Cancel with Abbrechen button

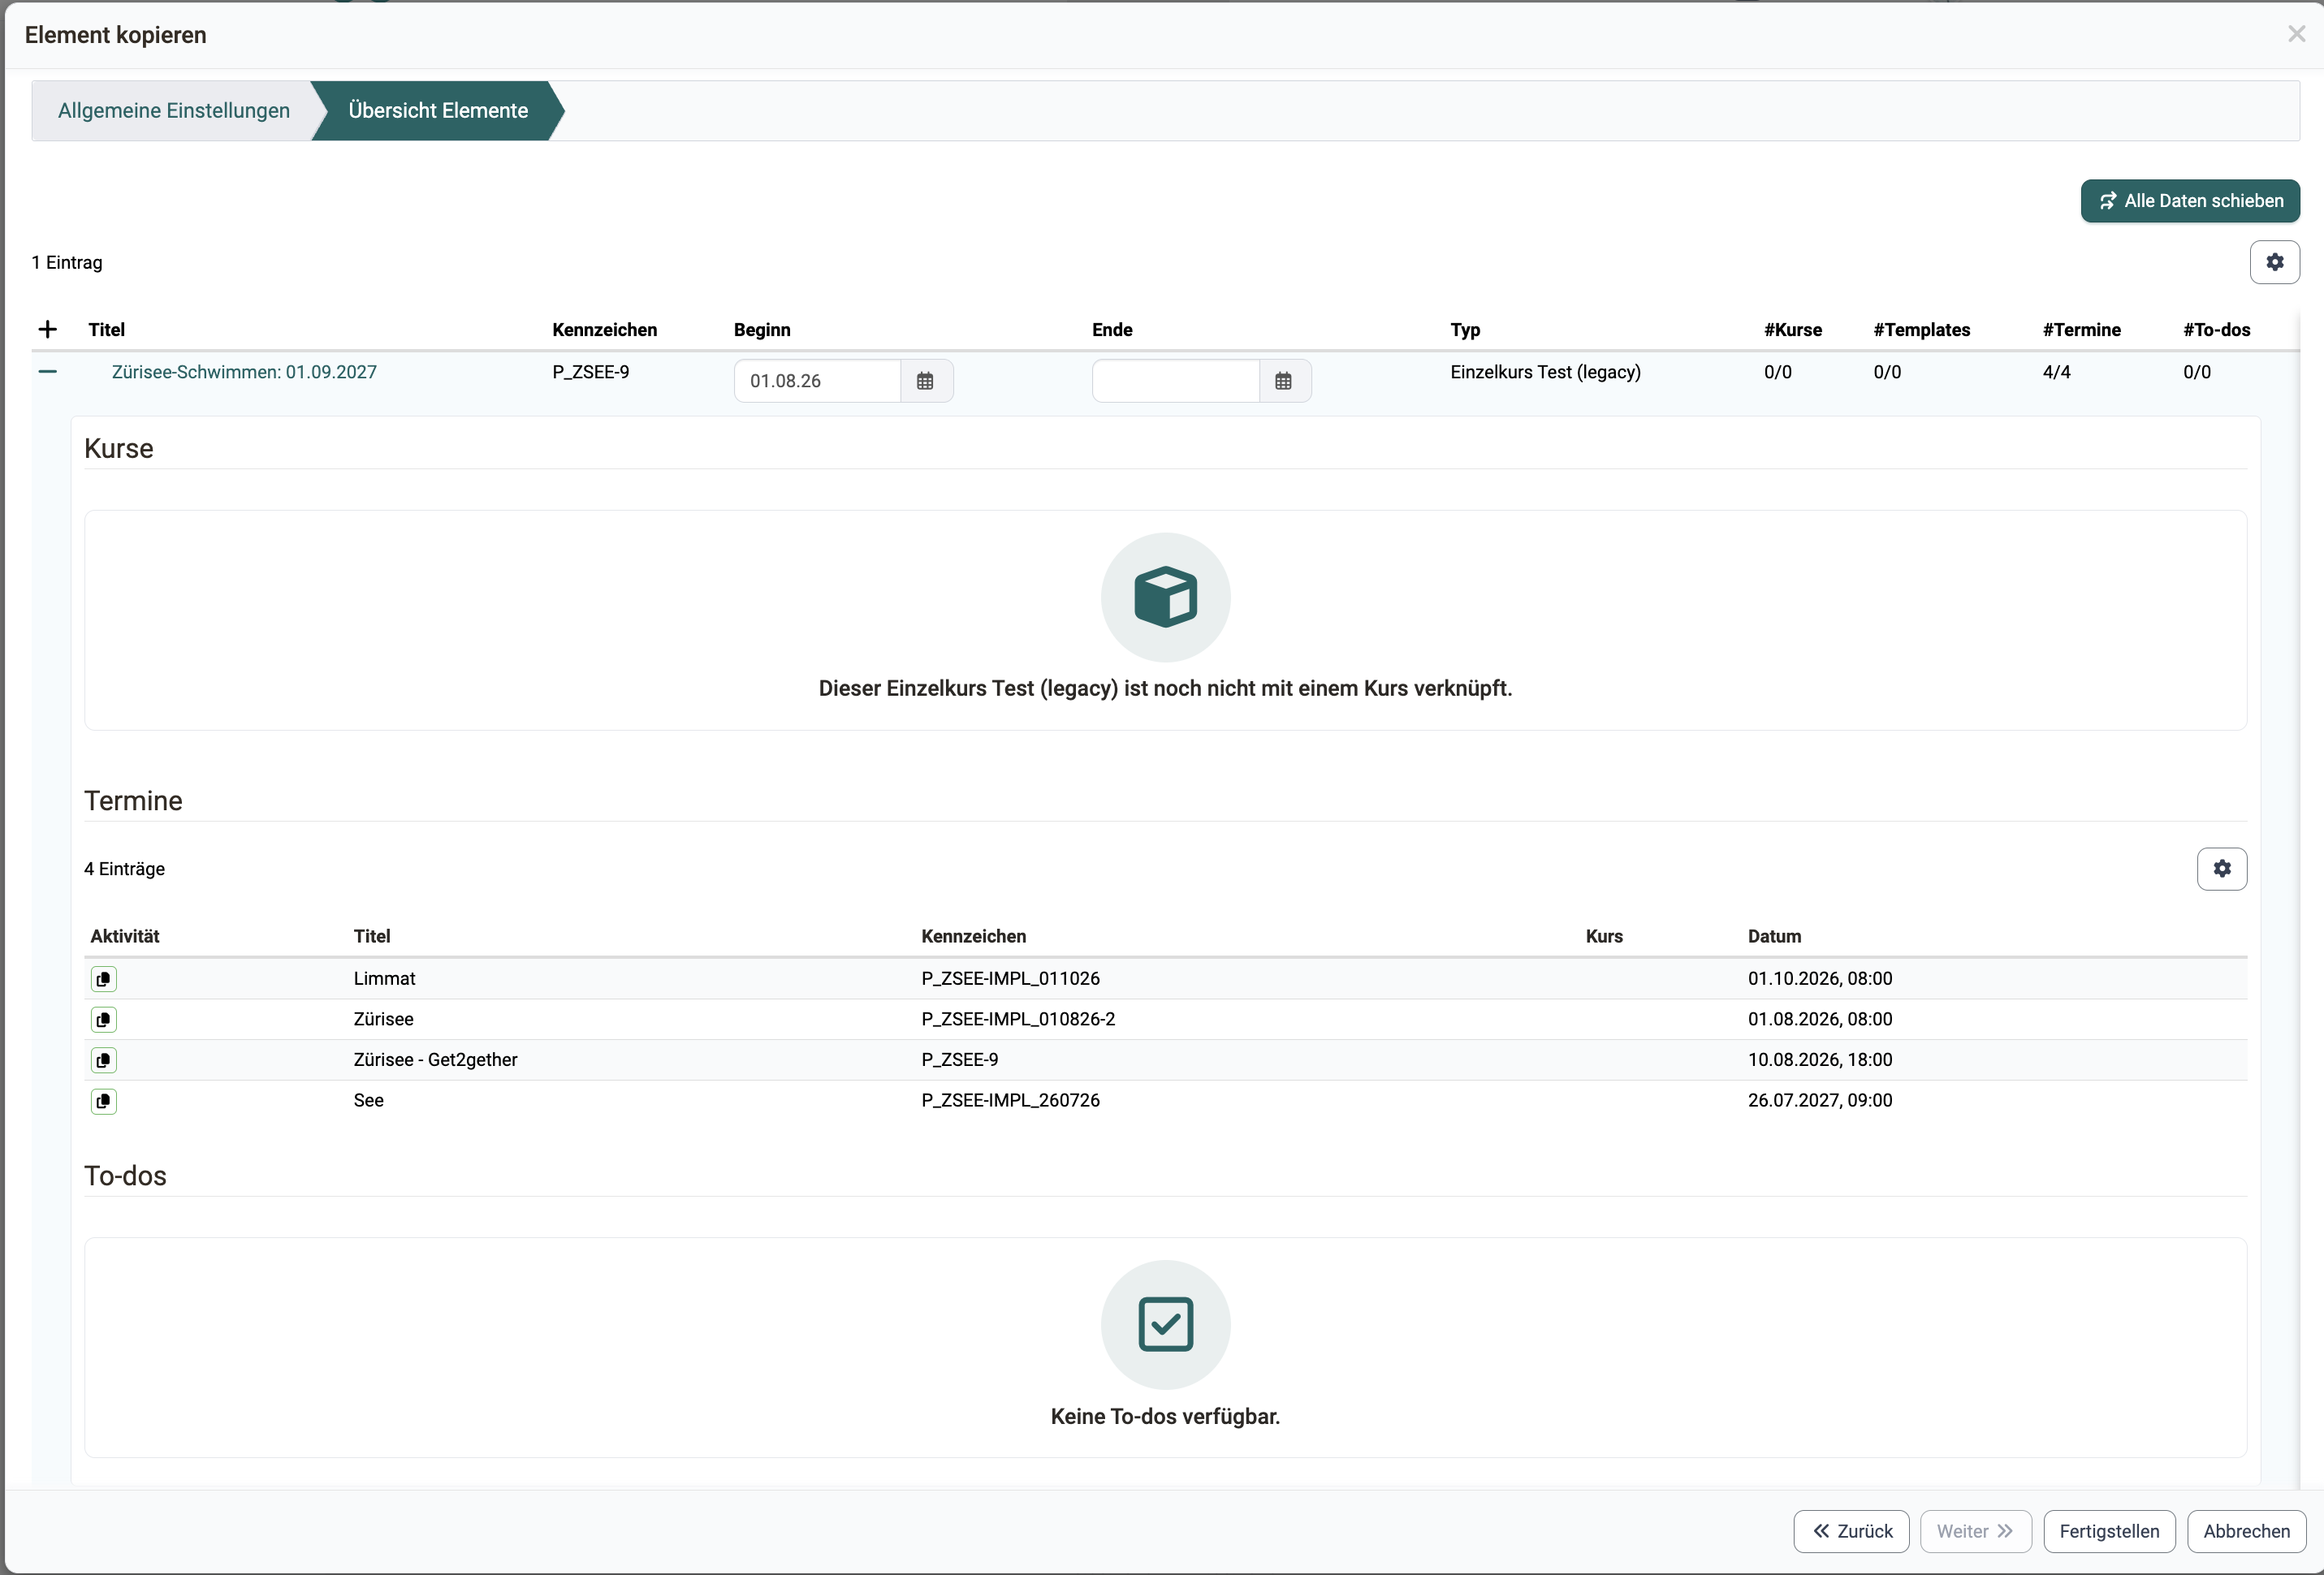2246,1531
